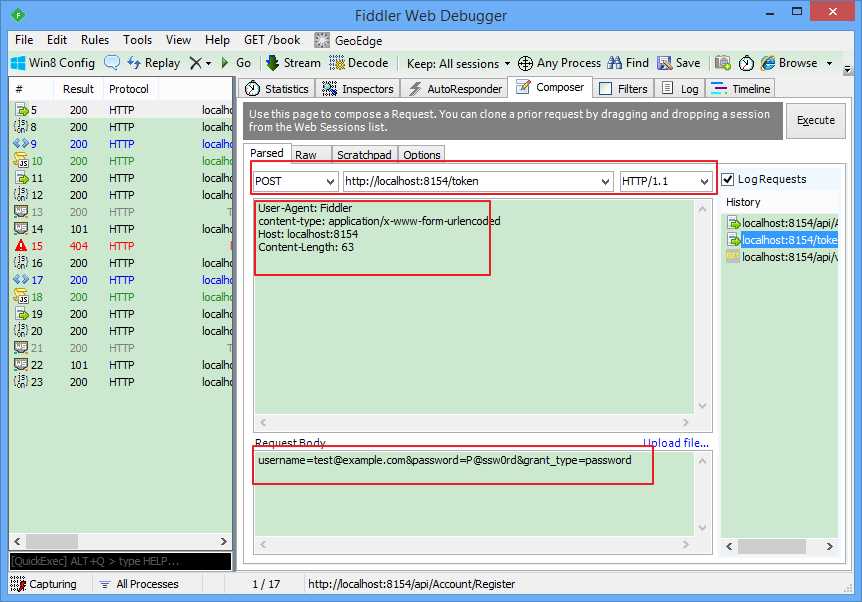The height and width of the screenshot is (602, 862).
Task: Click the Result column header
Action: (78, 89)
